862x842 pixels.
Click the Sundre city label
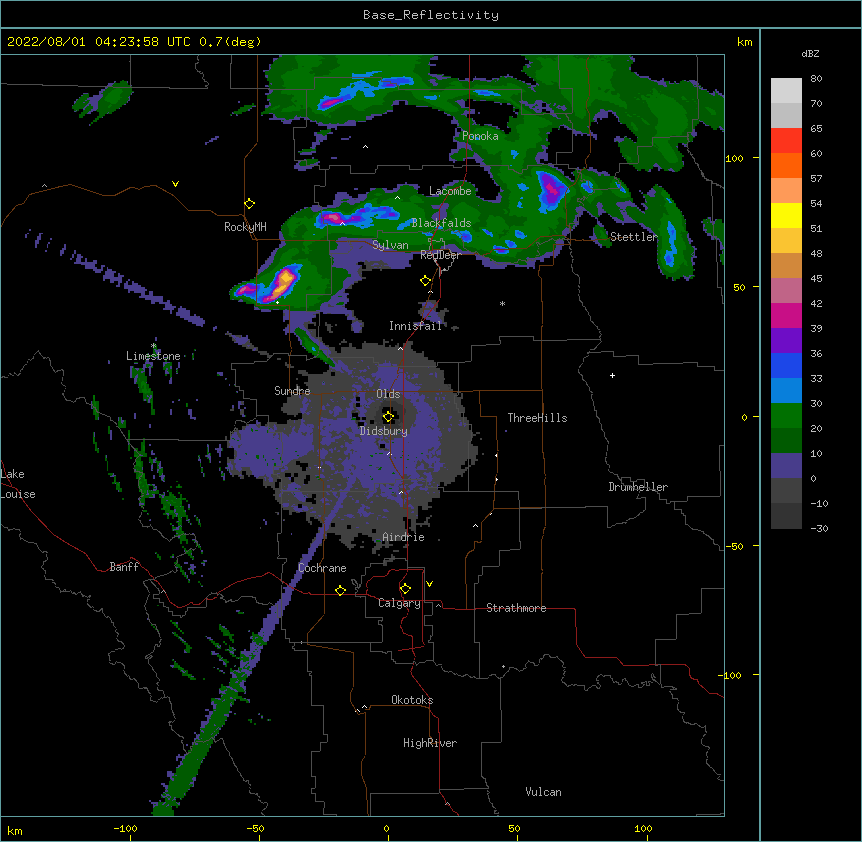pos(292,391)
